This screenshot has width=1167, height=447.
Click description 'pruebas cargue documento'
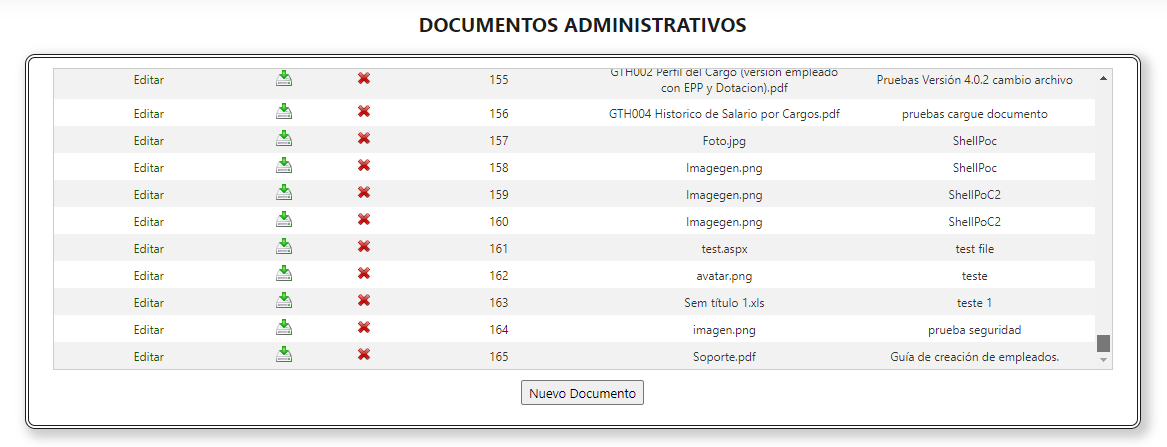[974, 114]
